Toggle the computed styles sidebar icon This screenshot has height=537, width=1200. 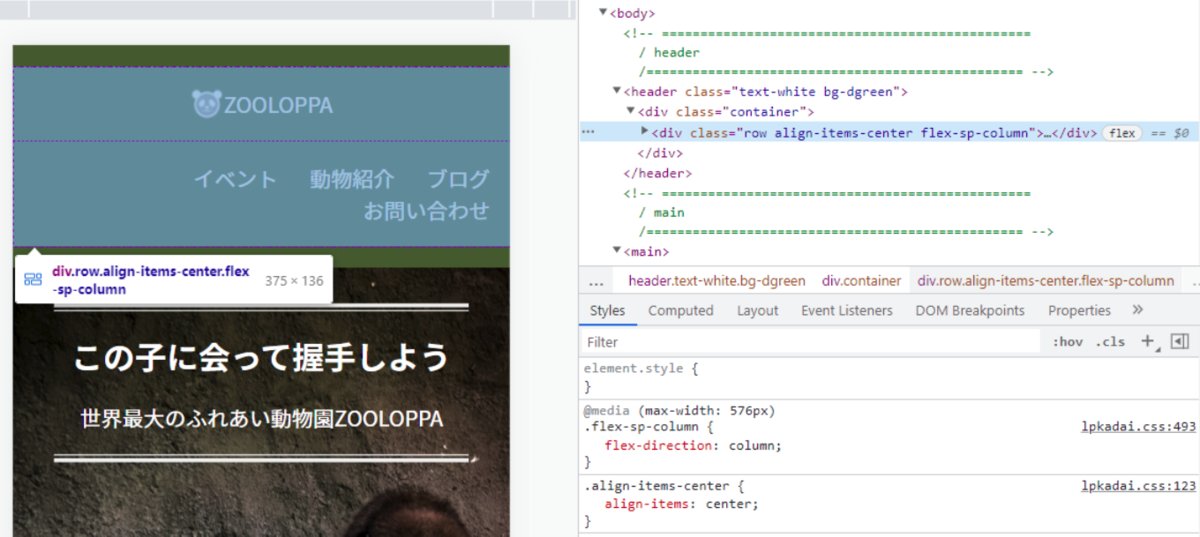coord(1179,342)
